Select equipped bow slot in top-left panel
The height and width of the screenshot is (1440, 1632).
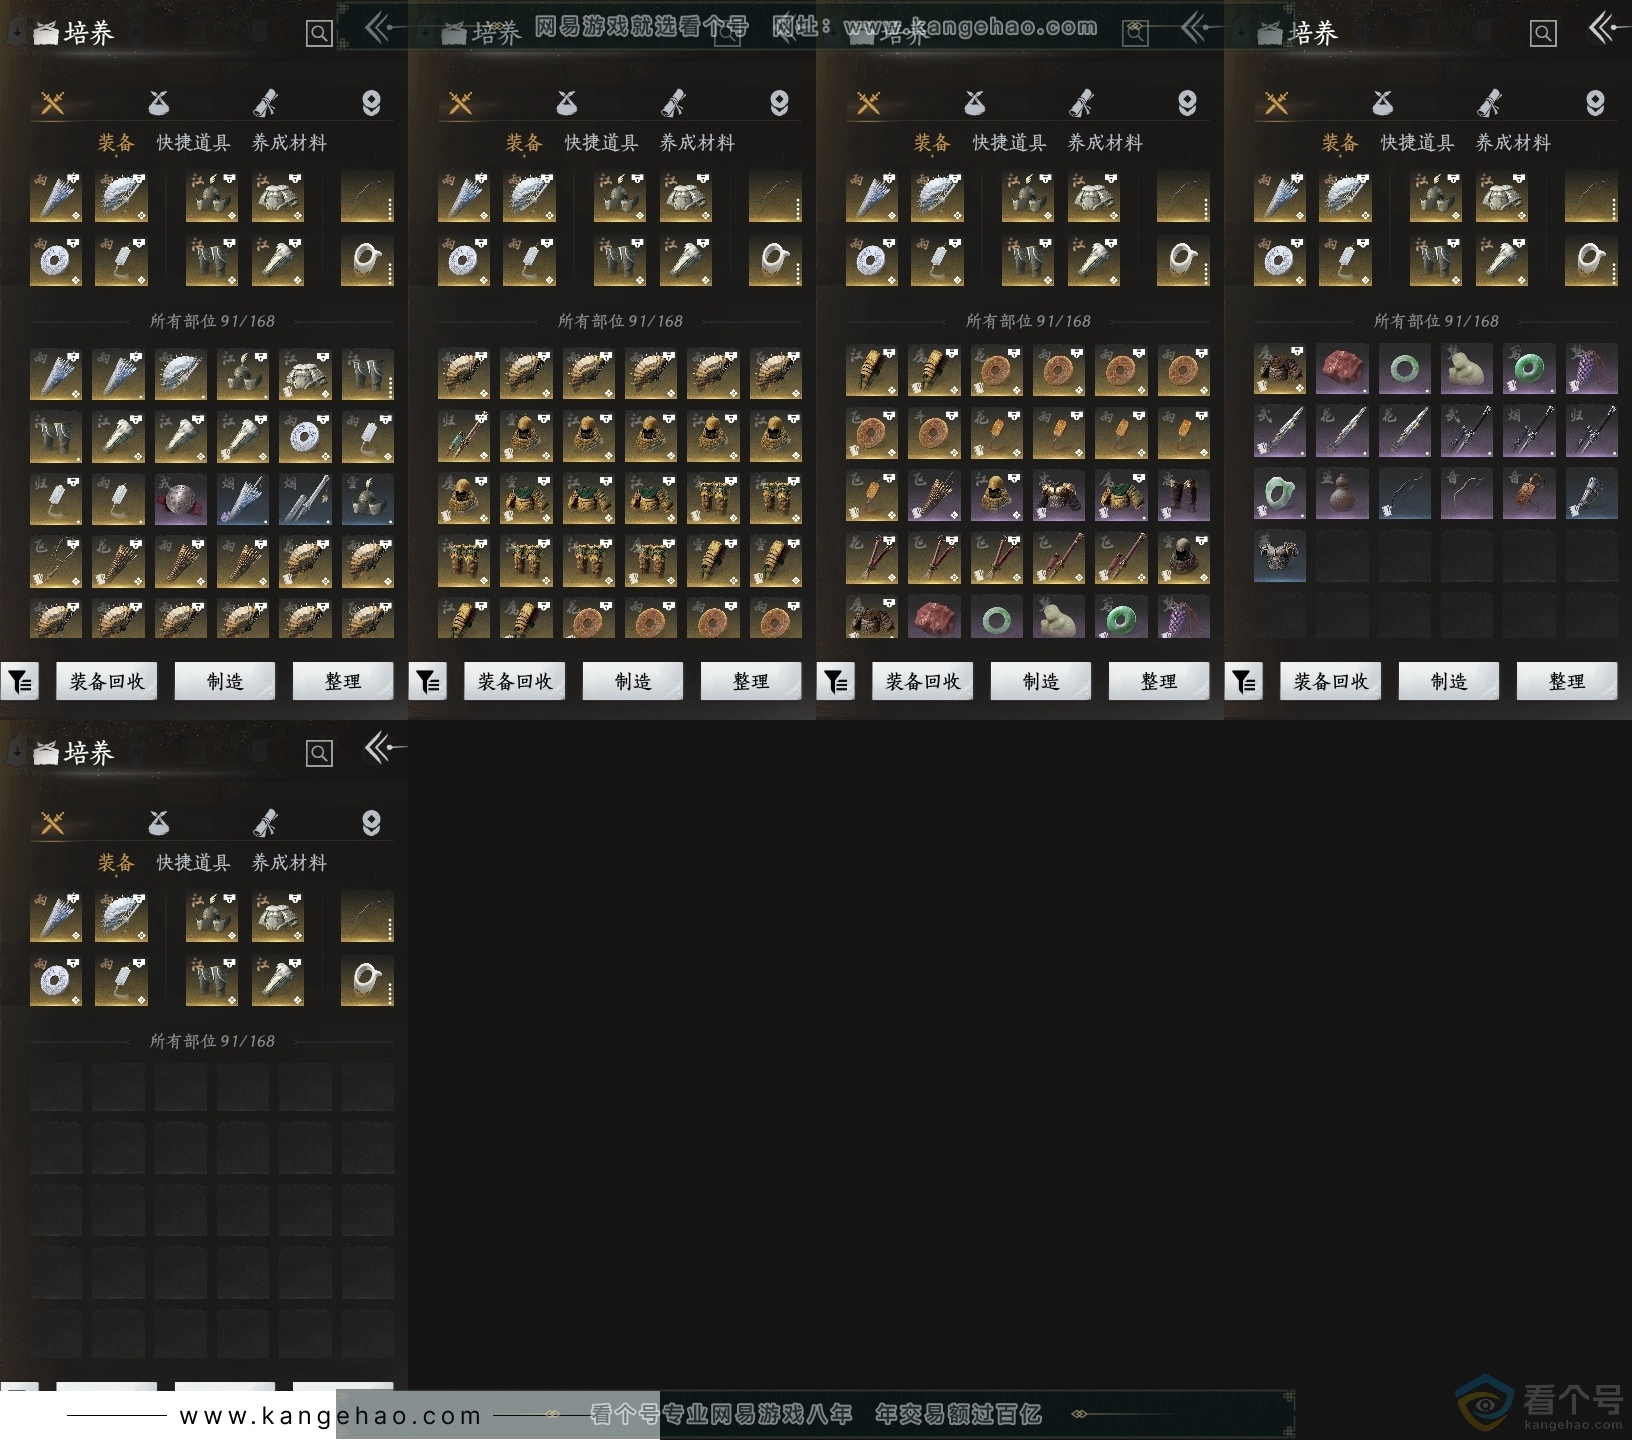[367, 196]
